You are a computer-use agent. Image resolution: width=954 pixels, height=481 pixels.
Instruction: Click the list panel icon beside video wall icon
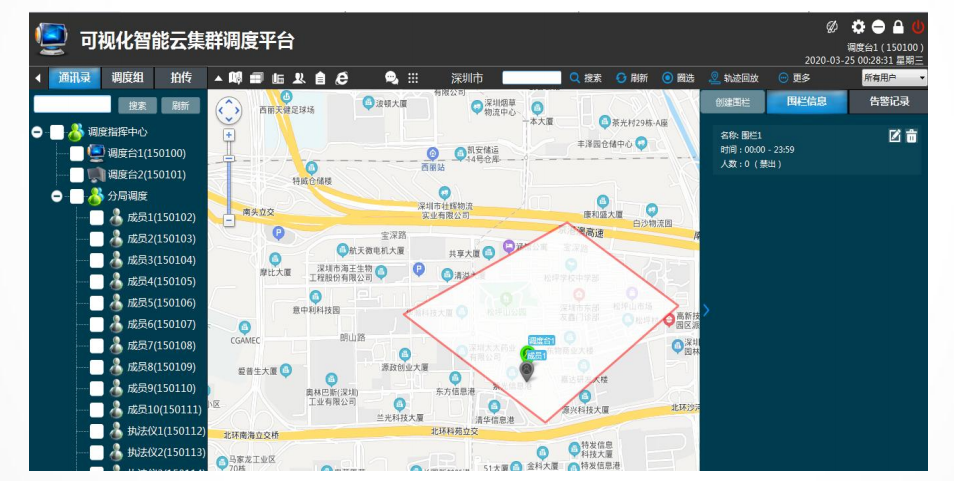tap(278, 78)
